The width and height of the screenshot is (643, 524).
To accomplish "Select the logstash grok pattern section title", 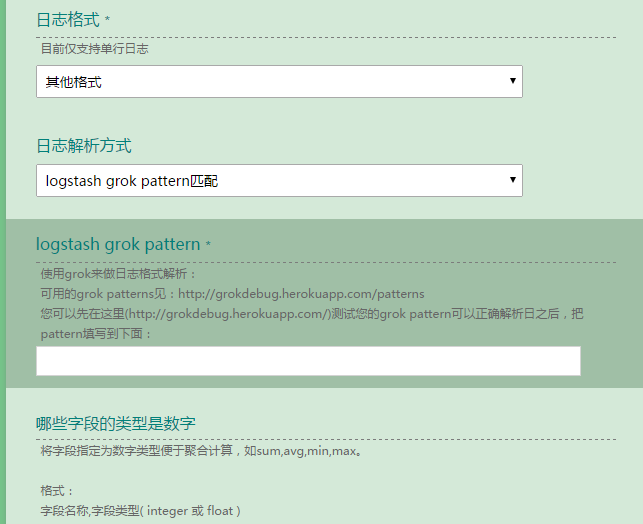I will coord(118,244).
